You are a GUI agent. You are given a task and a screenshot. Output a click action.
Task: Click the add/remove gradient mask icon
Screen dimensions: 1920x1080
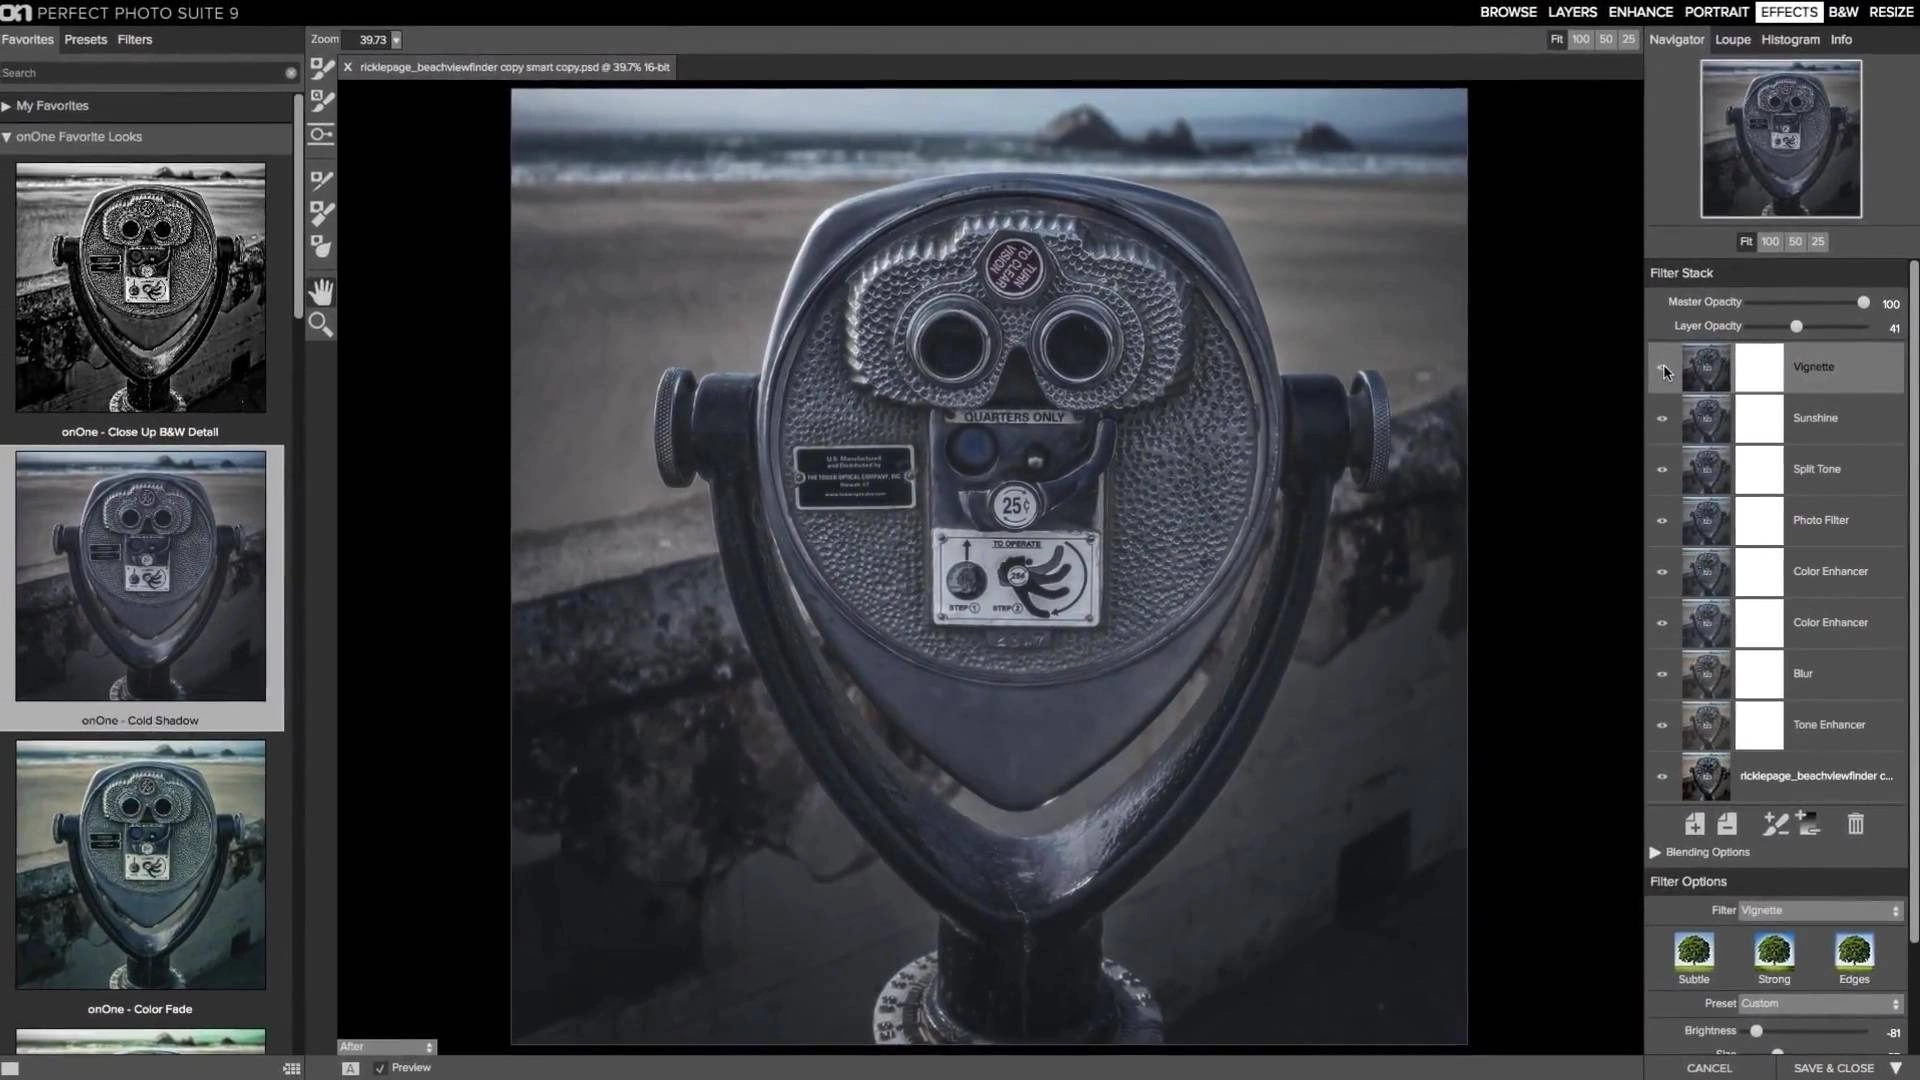[x=1808, y=824]
